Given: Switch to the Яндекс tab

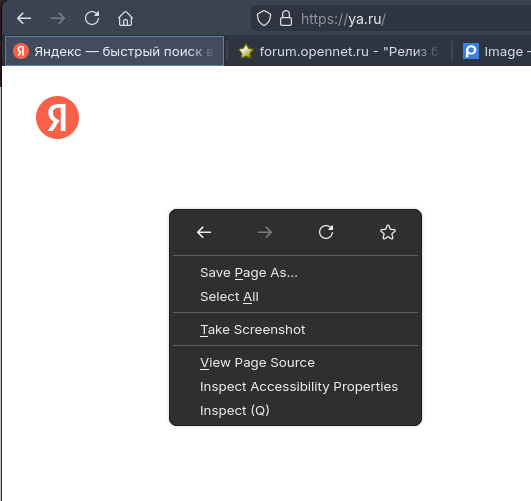Looking at the screenshot, I should point(114,51).
